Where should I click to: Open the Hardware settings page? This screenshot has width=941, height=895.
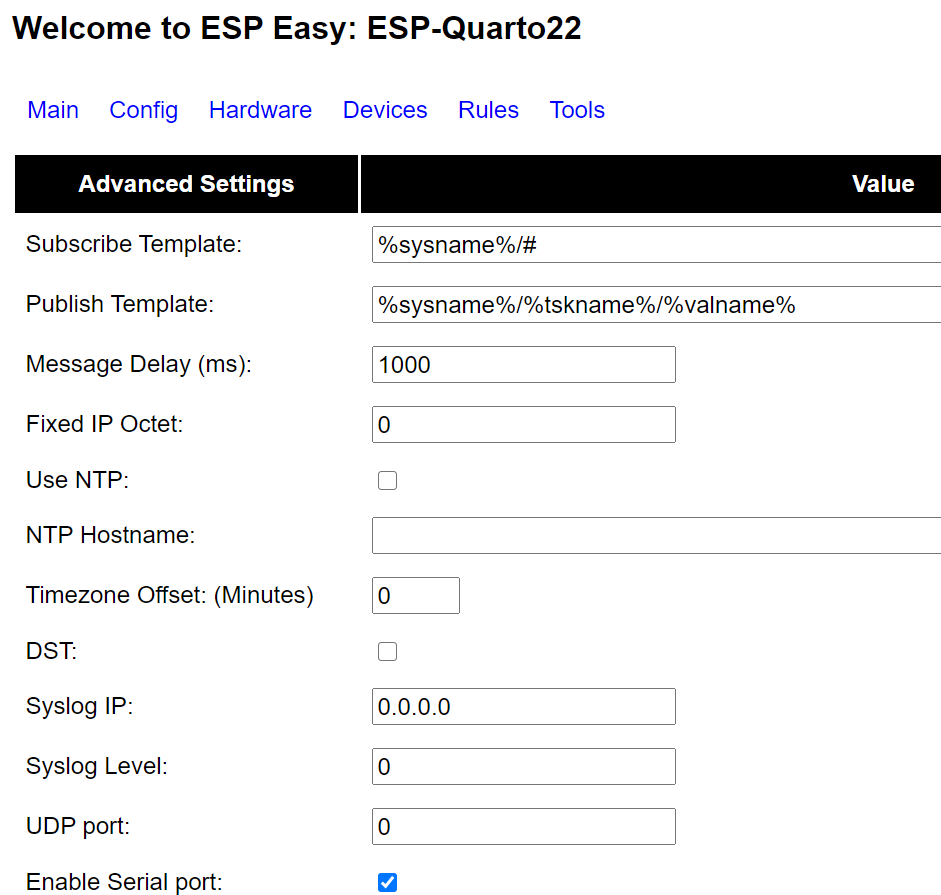click(260, 110)
